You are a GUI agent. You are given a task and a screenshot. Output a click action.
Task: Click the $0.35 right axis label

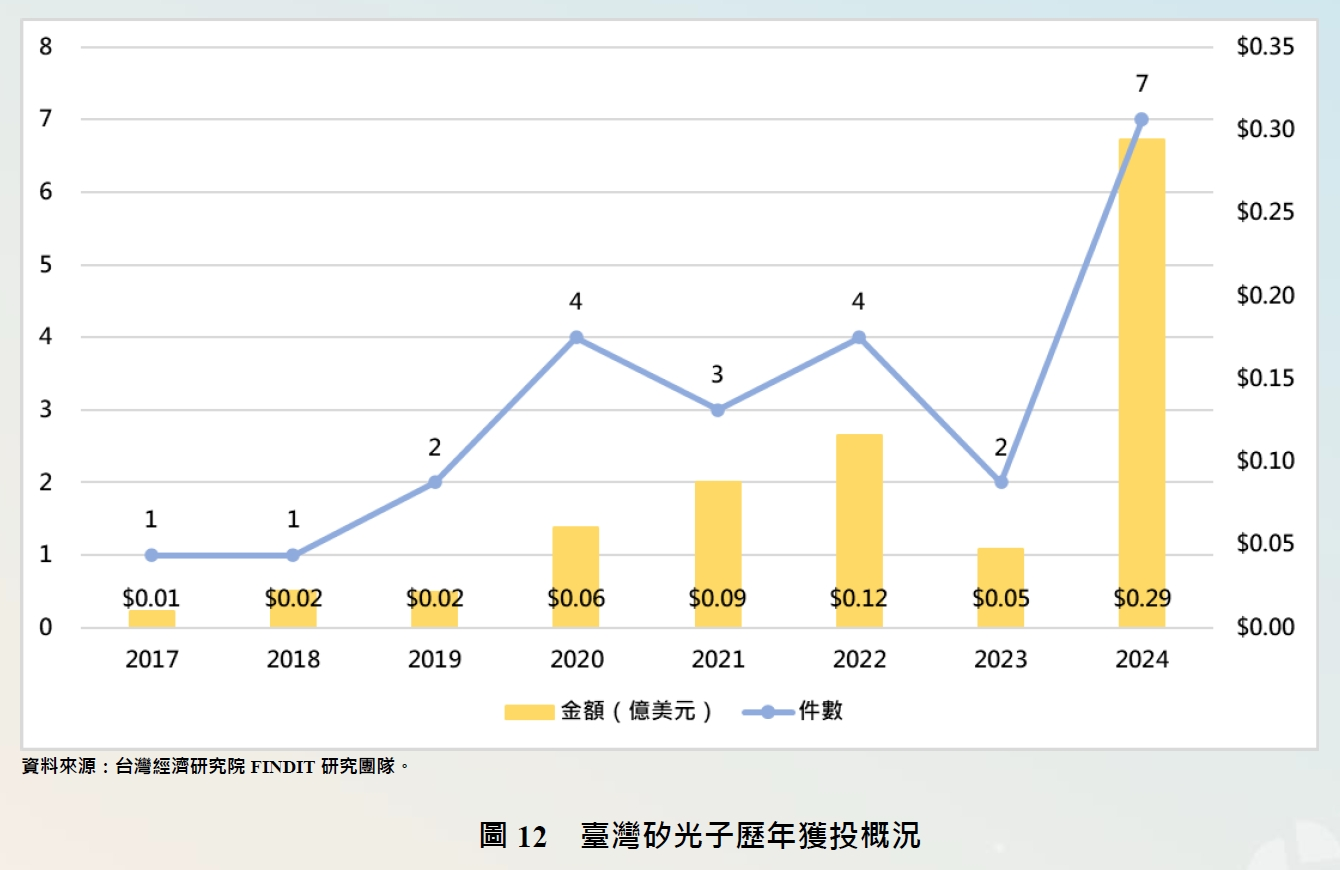click(x=1265, y=47)
